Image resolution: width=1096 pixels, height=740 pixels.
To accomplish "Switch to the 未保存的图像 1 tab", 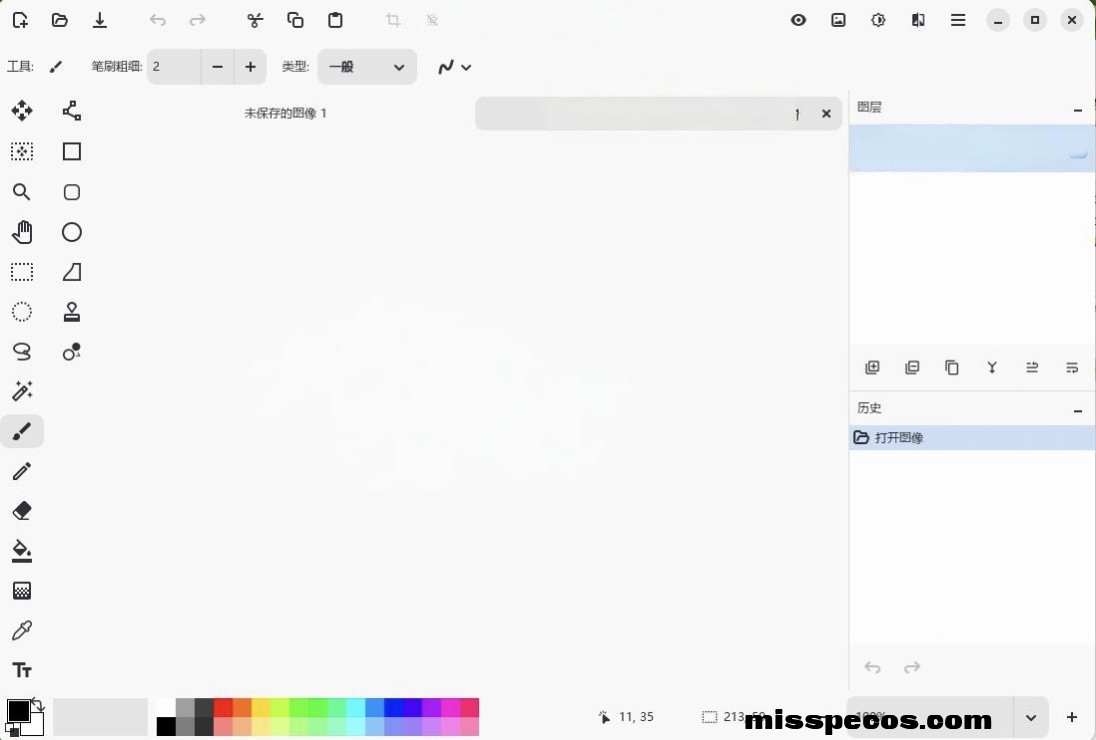I will pos(286,114).
